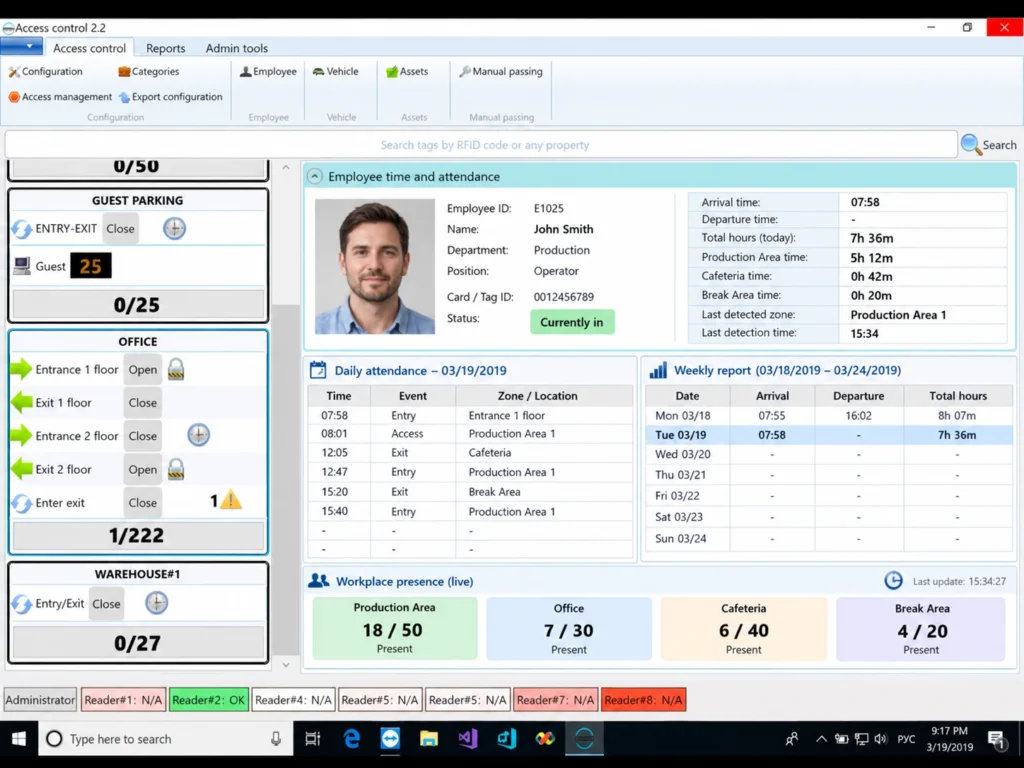Image resolution: width=1024 pixels, height=768 pixels.
Task: Click Export configuration
Action: tap(170, 97)
